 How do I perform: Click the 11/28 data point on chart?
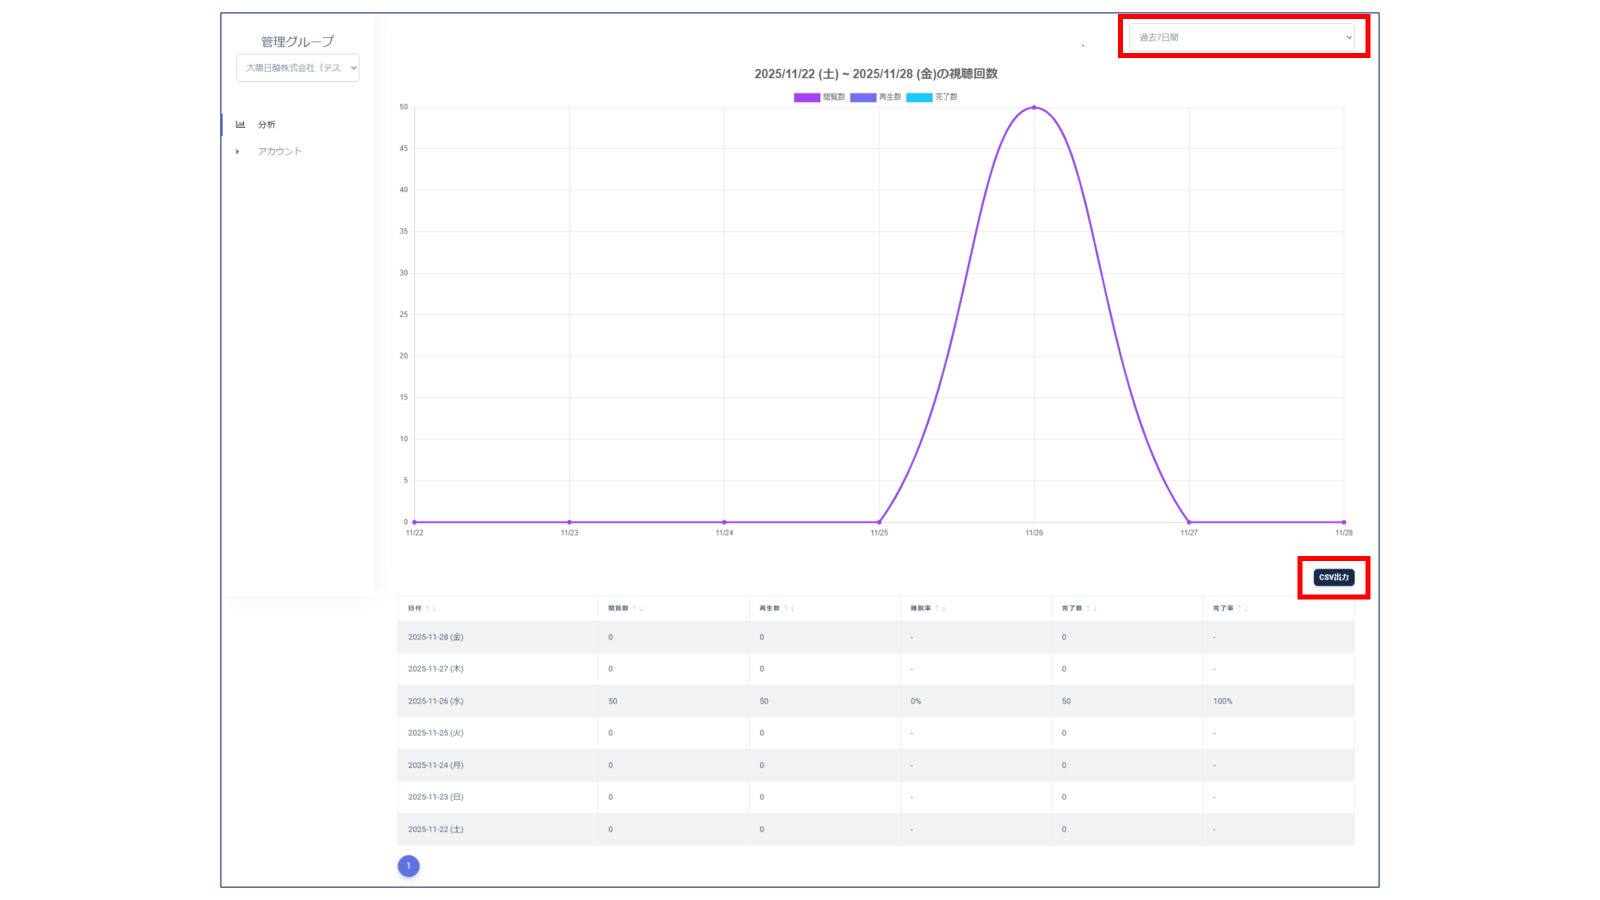click(1343, 522)
